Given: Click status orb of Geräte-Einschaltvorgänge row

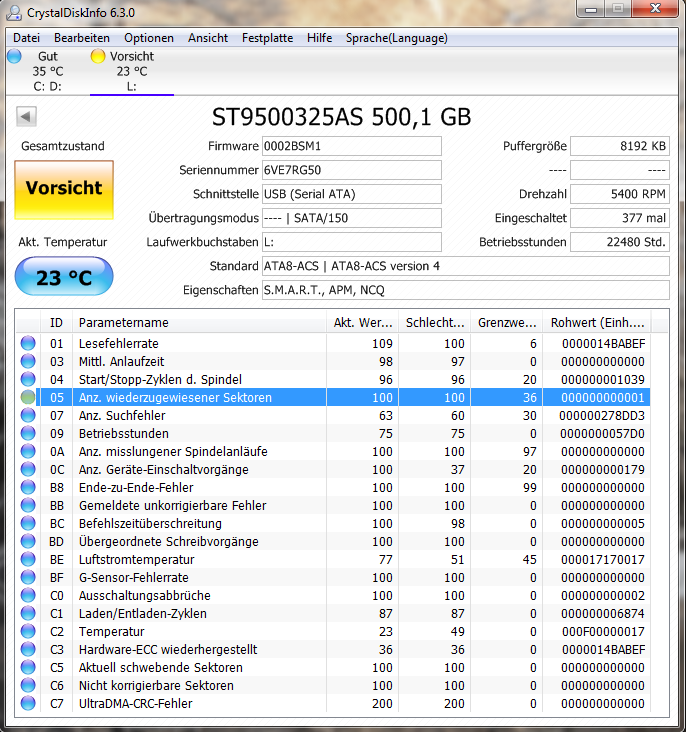Looking at the screenshot, I should tap(28, 469).
